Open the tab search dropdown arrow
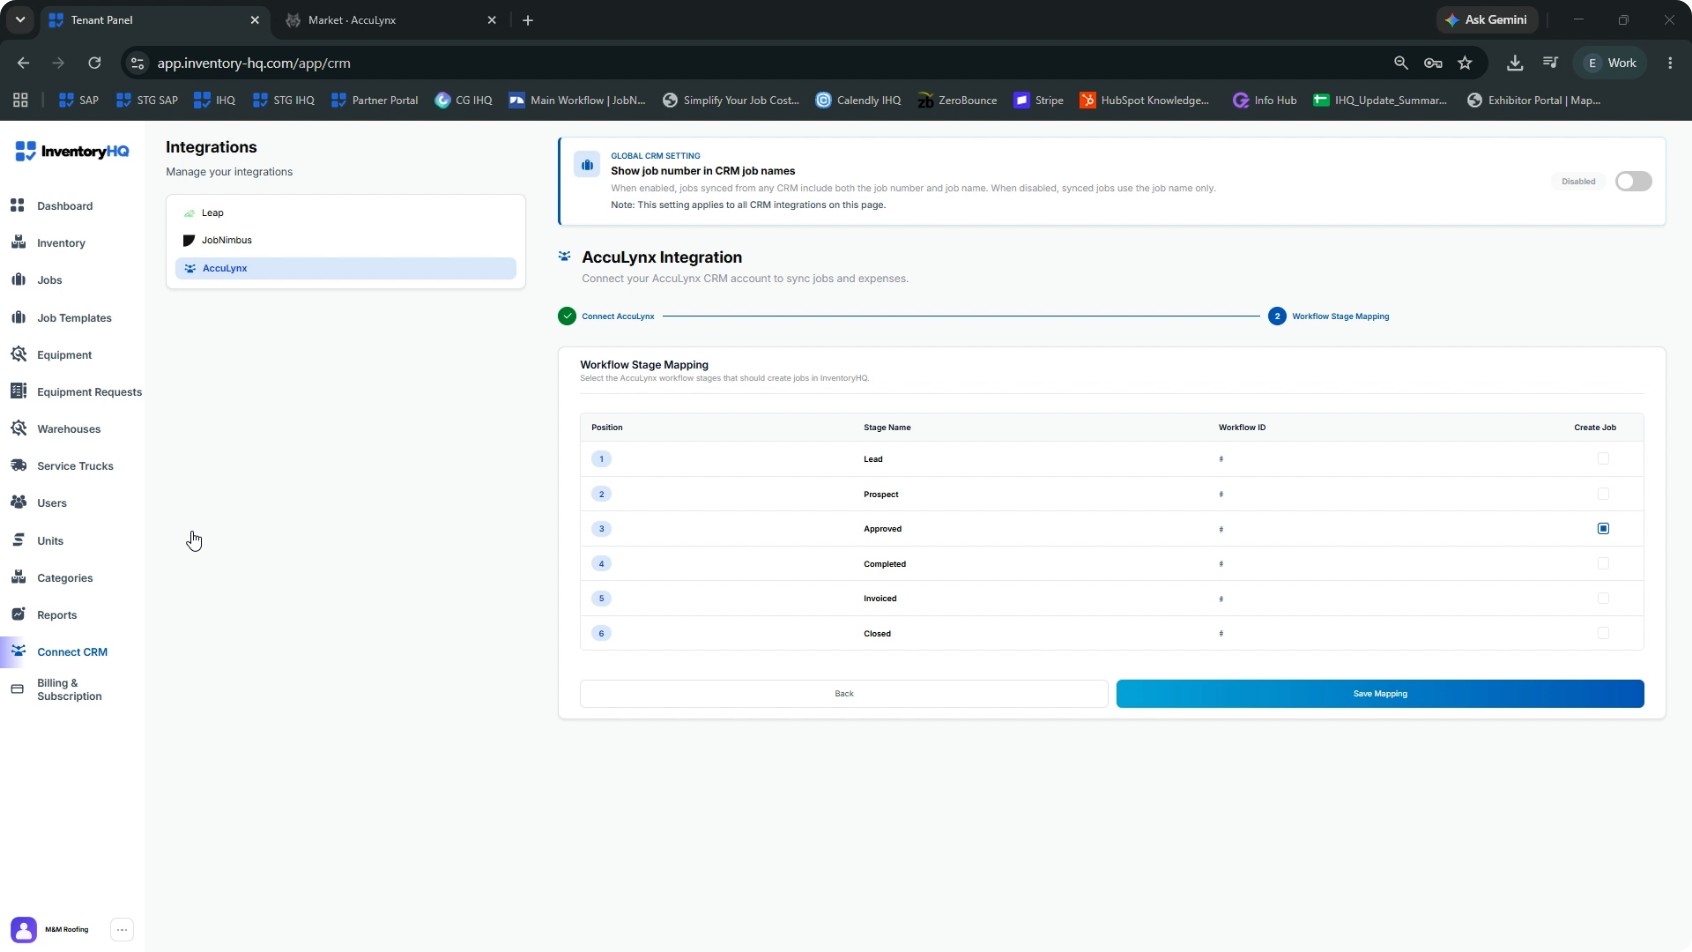Image resolution: width=1692 pixels, height=952 pixels. coord(20,19)
